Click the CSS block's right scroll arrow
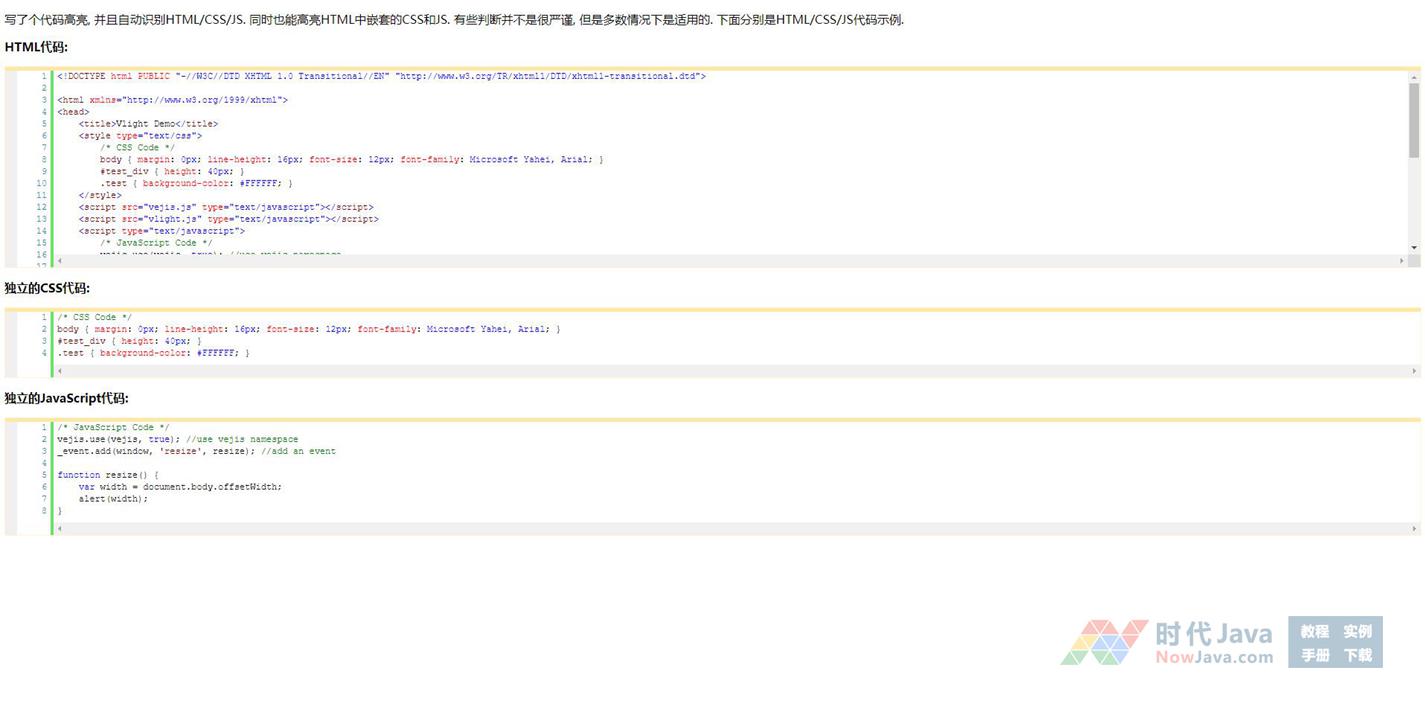The image size is (1425, 718). (x=1414, y=371)
